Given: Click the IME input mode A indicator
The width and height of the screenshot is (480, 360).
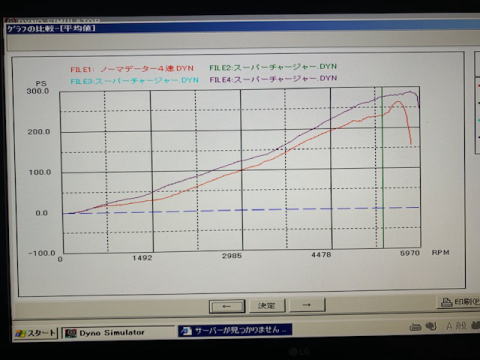Looking at the screenshot, I should (x=450, y=325).
